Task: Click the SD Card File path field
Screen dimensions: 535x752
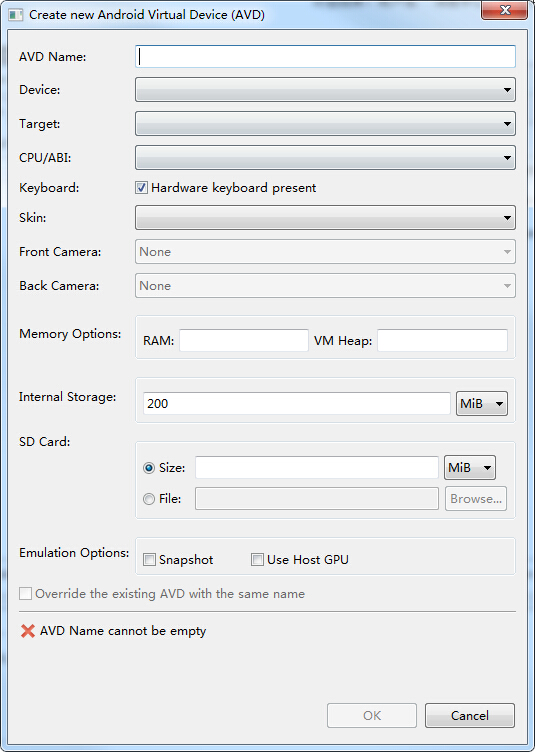Action: click(317, 499)
